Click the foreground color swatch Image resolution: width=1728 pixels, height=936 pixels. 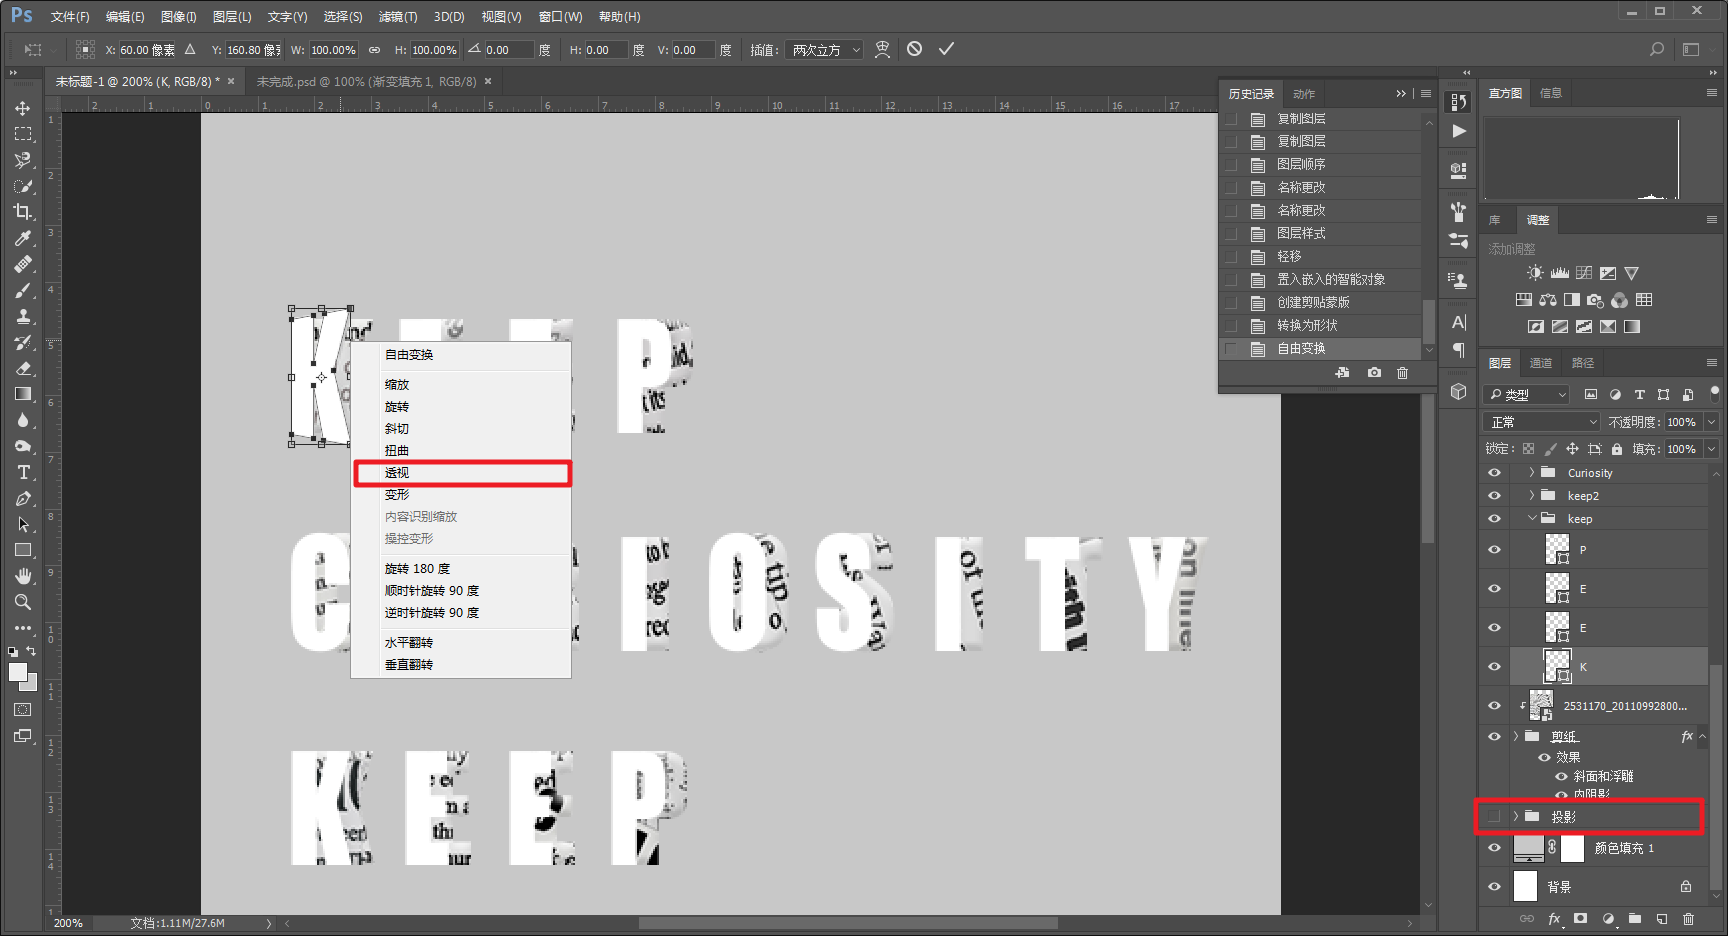(x=17, y=673)
